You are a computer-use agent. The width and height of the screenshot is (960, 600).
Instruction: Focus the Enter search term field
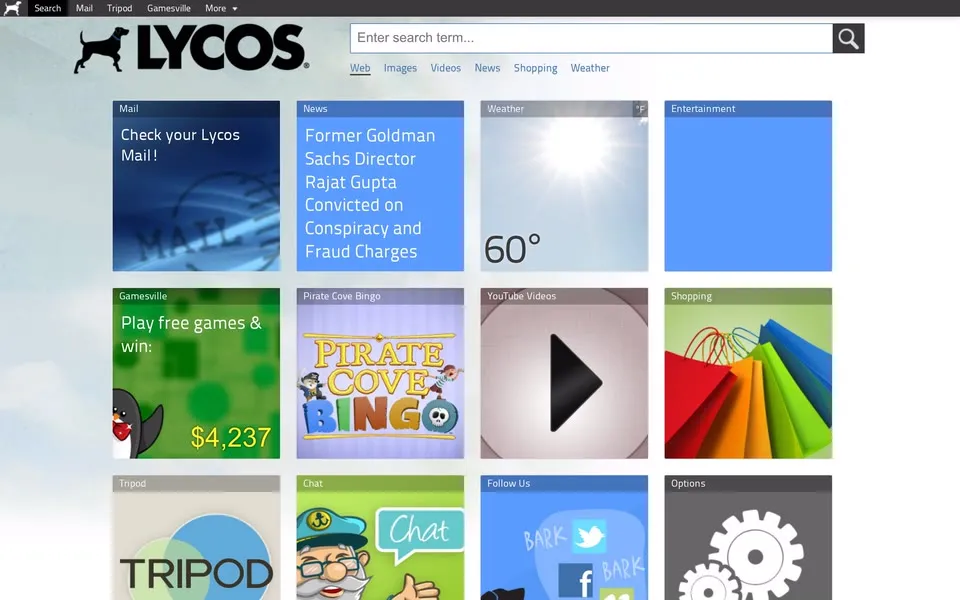pyautogui.click(x=591, y=38)
